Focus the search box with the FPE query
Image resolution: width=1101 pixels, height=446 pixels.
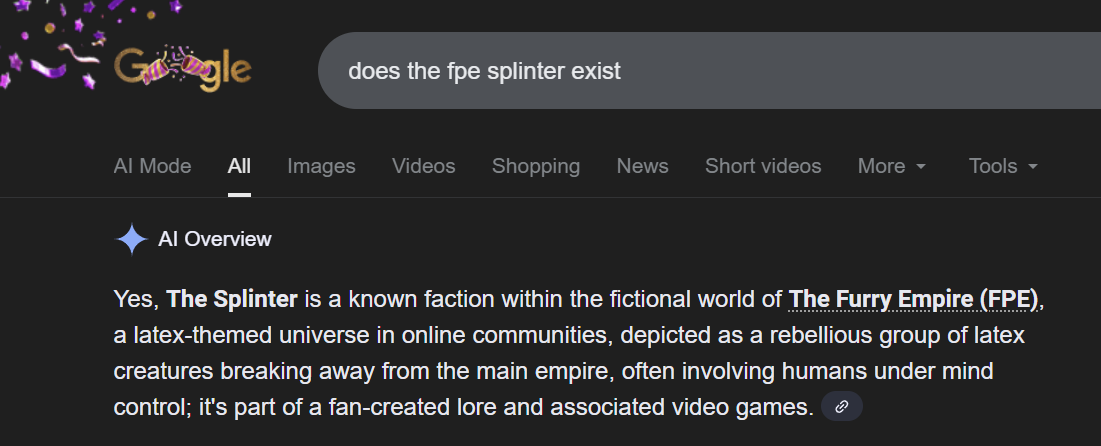tap(700, 71)
